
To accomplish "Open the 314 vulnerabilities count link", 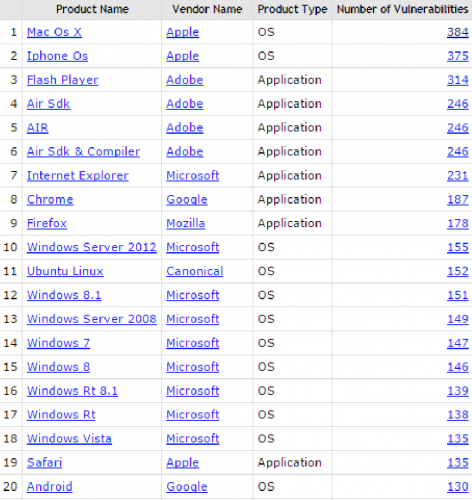I will [x=458, y=80].
